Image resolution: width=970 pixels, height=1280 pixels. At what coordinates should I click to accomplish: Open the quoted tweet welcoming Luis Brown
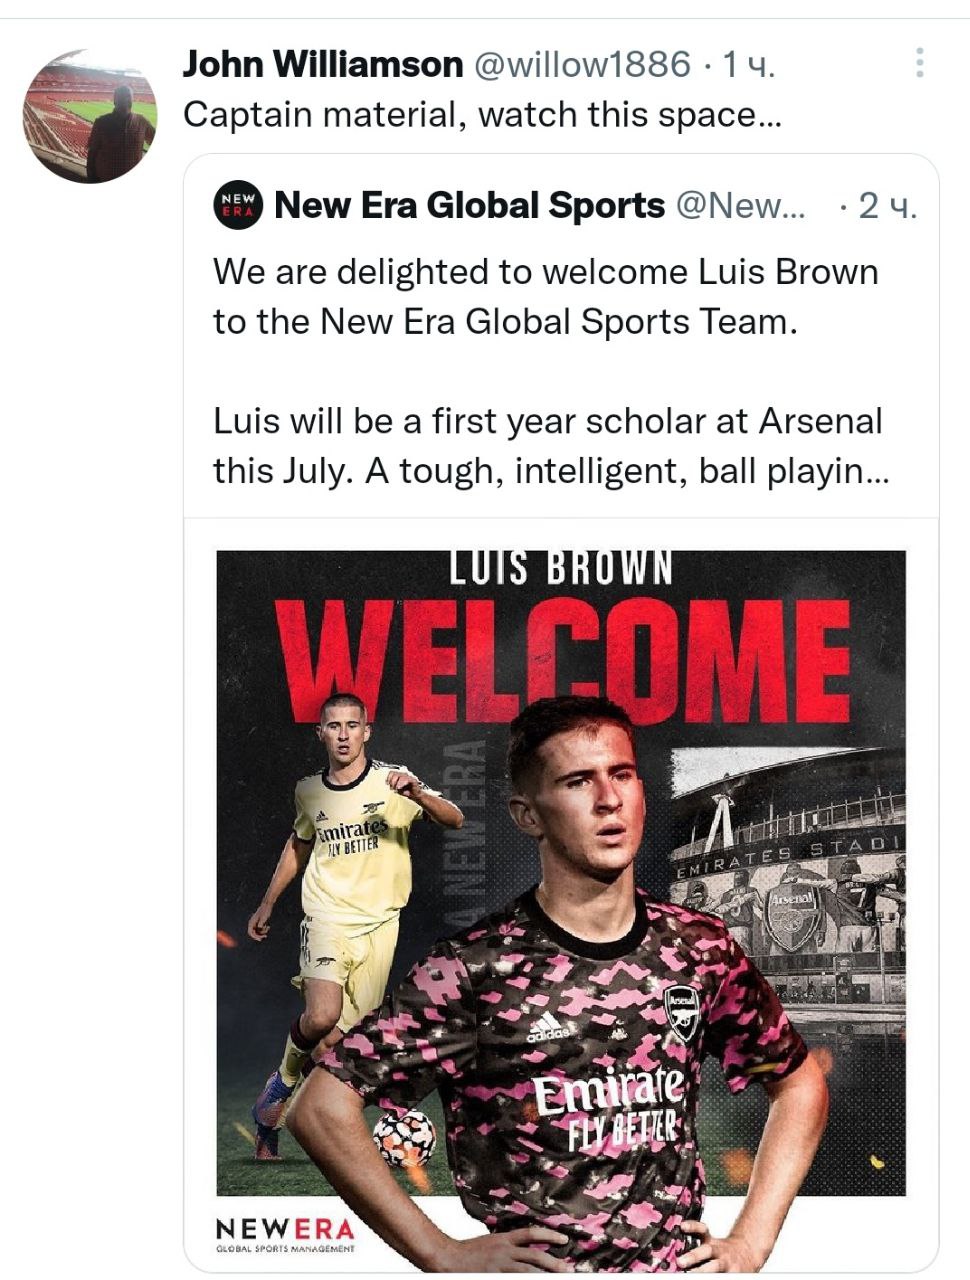[x=547, y=370]
